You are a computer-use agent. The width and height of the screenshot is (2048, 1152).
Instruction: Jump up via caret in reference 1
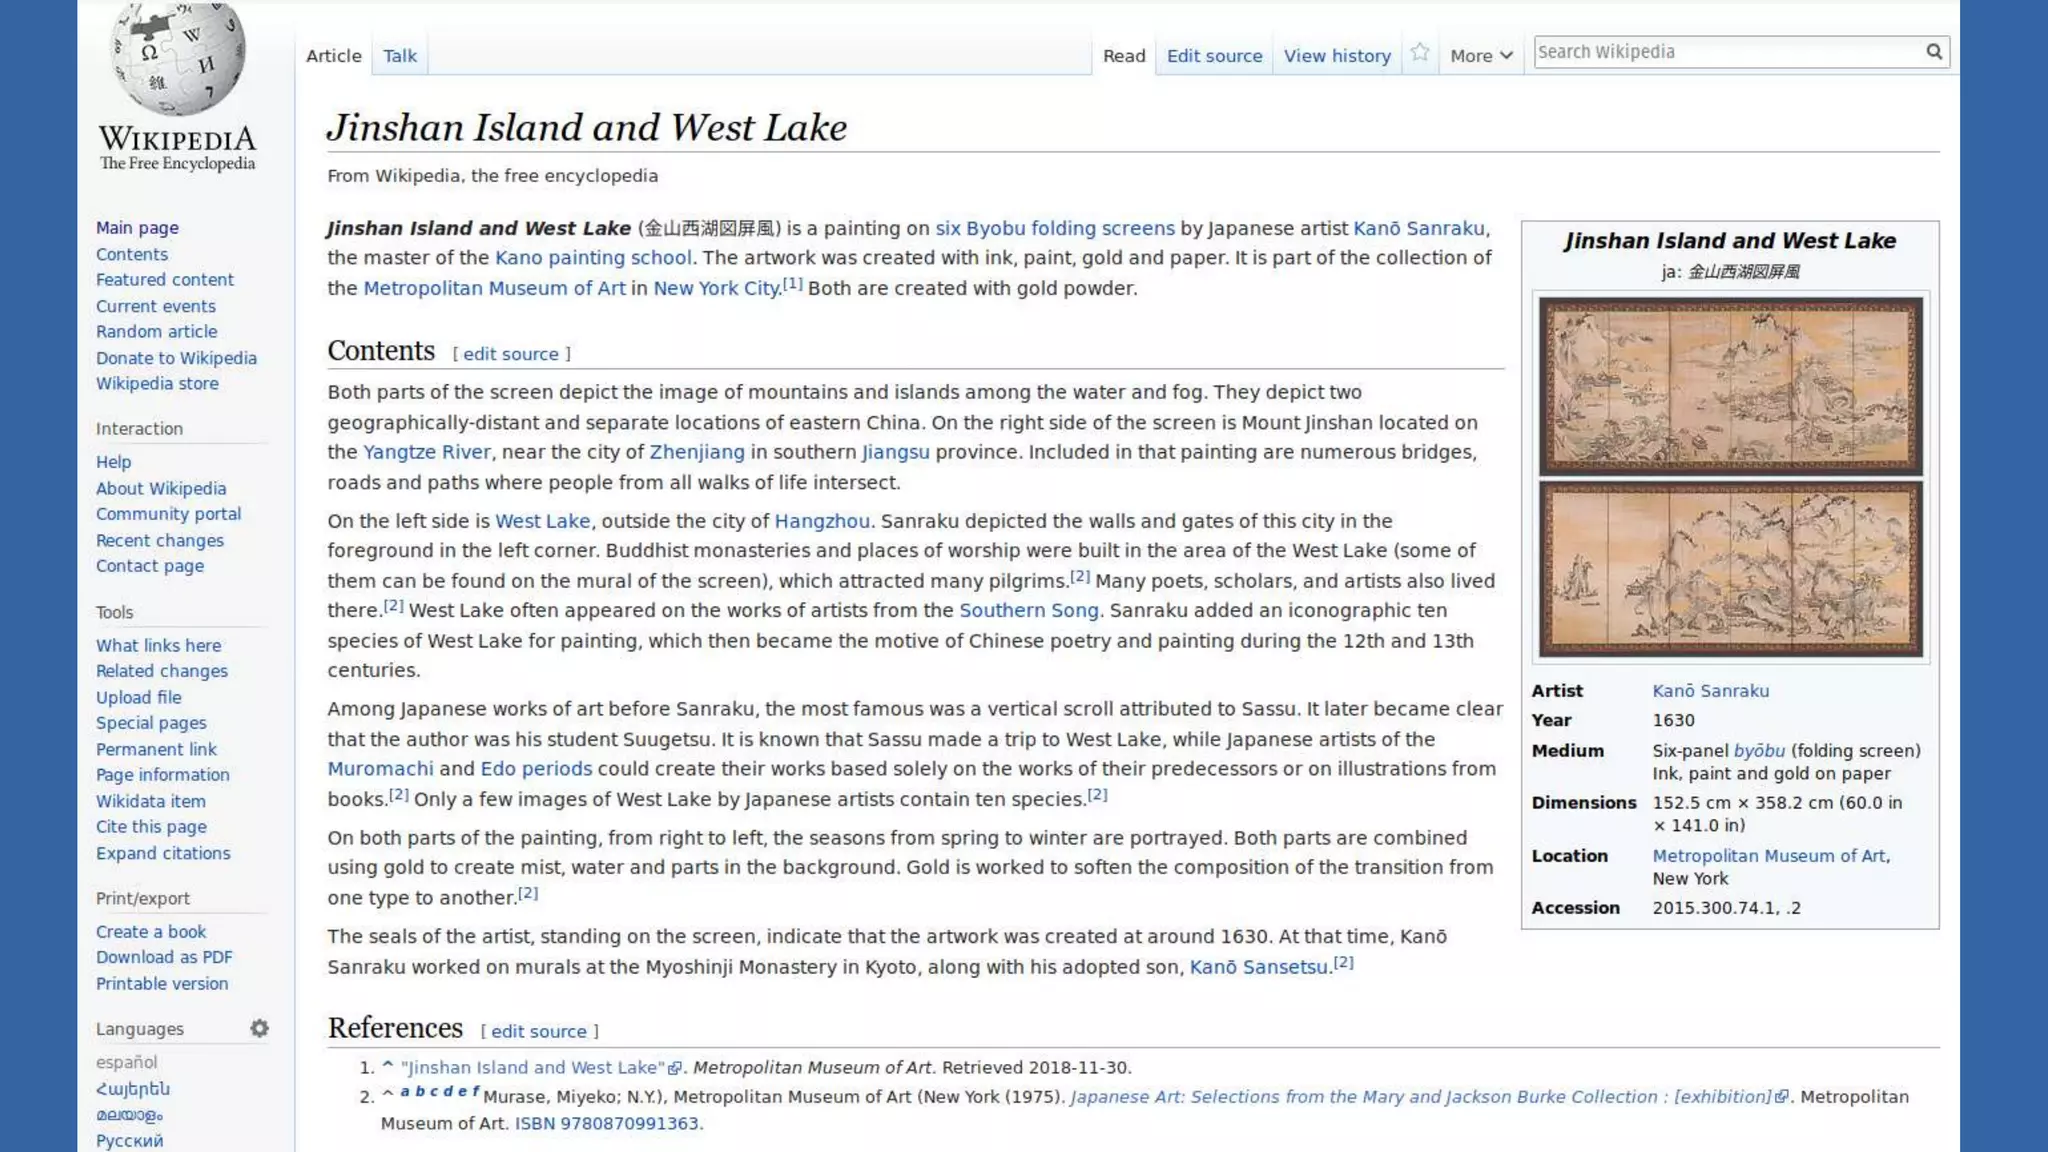click(x=388, y=1067)
